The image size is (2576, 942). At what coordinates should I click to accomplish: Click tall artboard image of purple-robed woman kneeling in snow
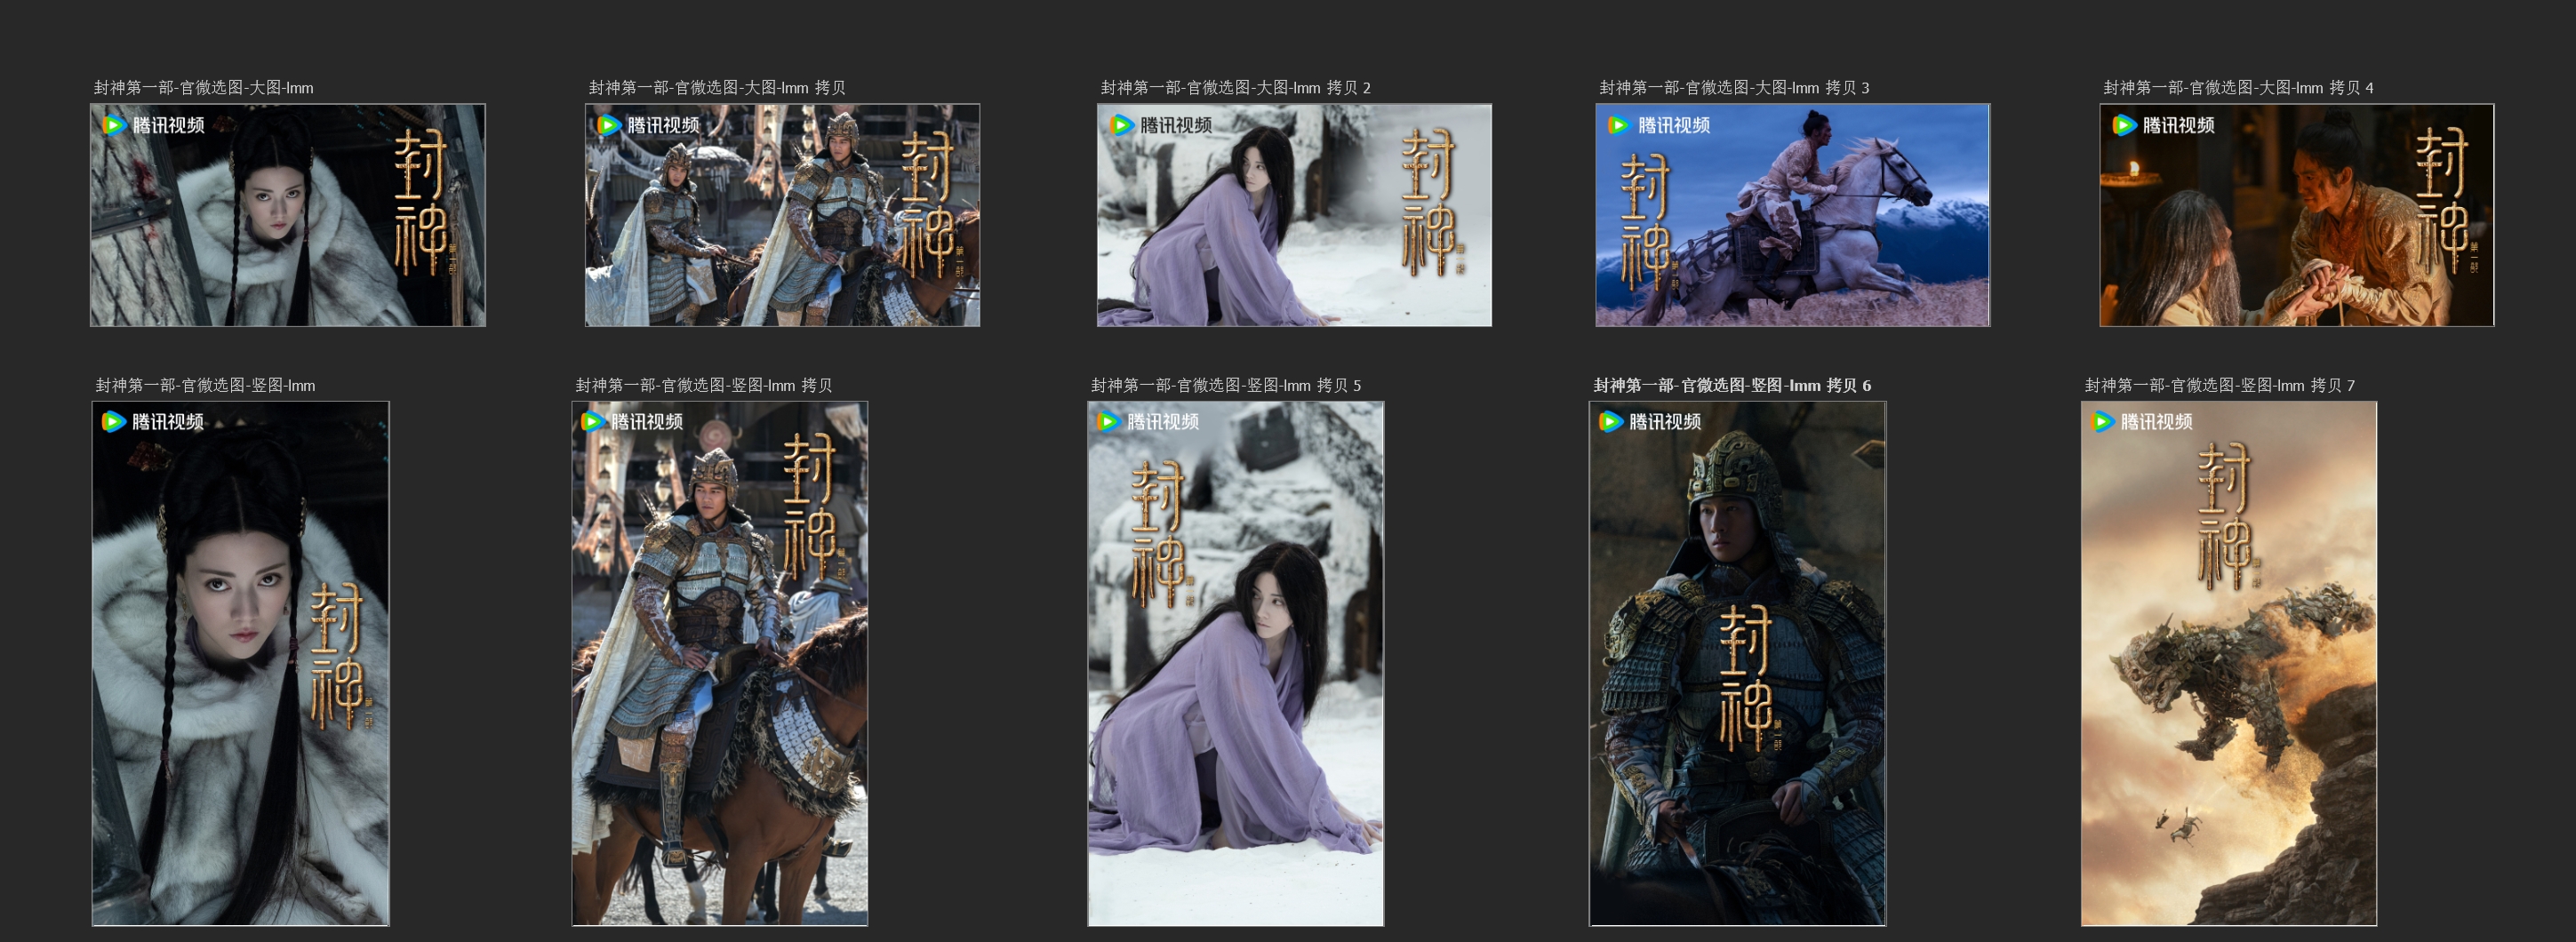1235,663
